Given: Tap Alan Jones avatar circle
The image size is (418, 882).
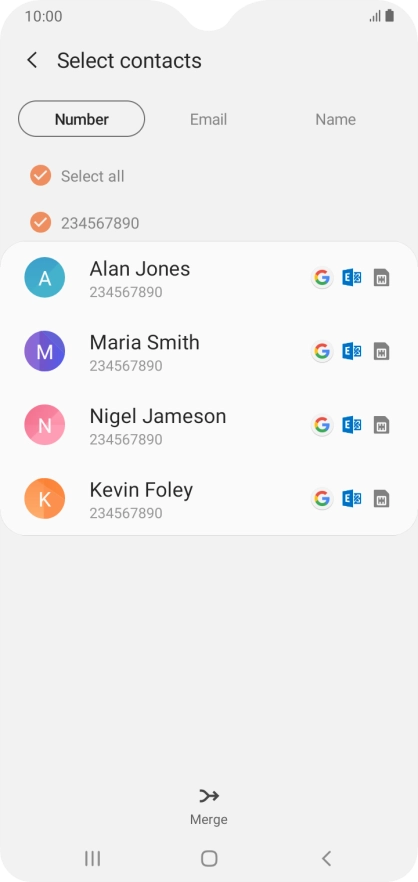Looking at the screenshot, I should tap(44, 278).
